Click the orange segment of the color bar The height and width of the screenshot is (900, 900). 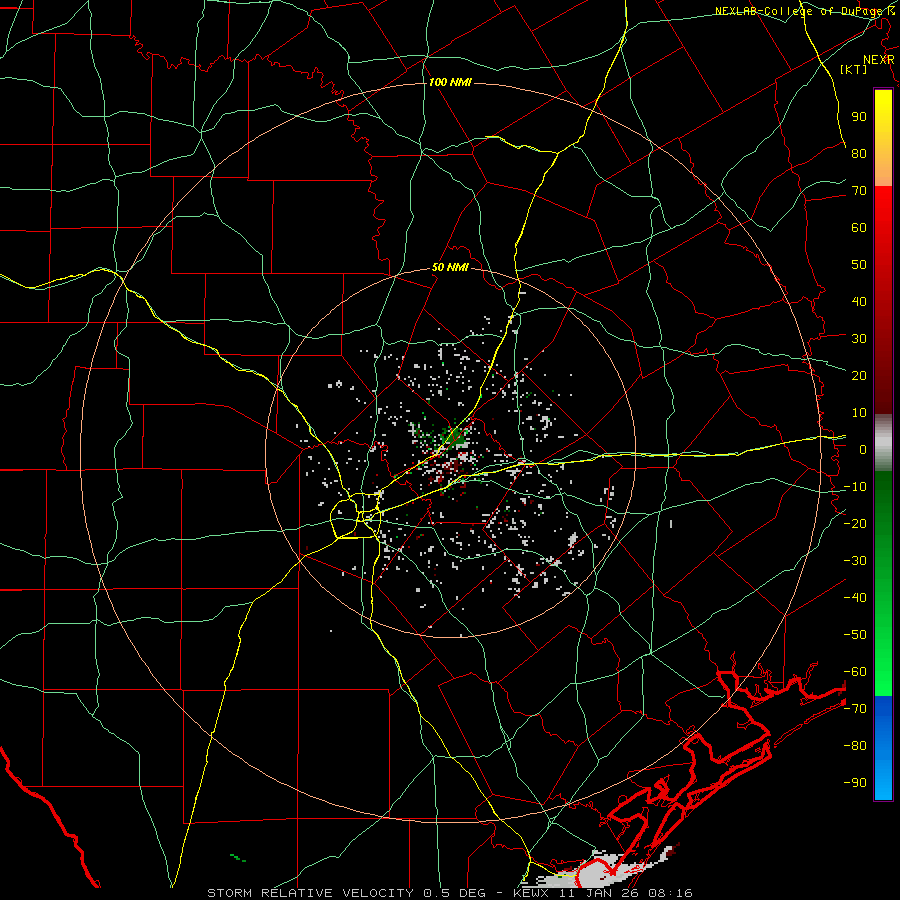pyautogui.click(x=883, y=166)
